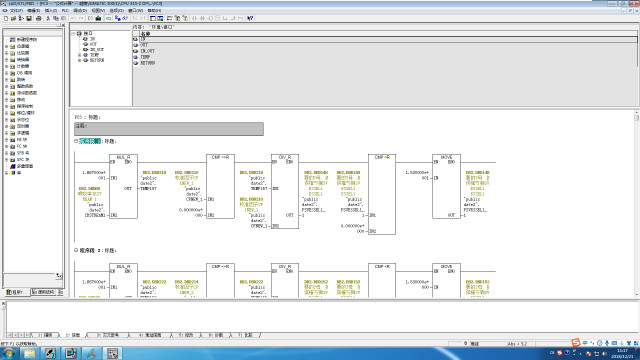Click the Help question-arrow toolbar icon
The width and height of the screenshot is (640, 360).
click(x=250, y=18)
